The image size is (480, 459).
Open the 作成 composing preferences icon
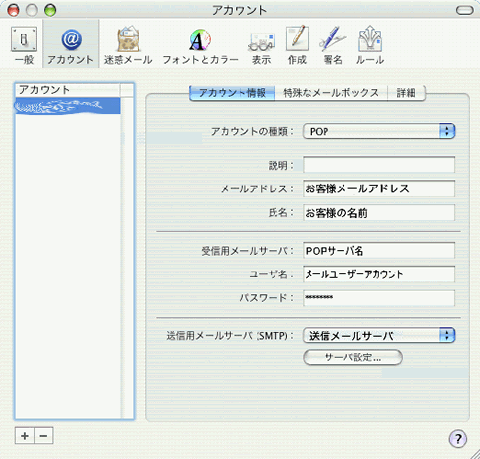pos(297,45)
